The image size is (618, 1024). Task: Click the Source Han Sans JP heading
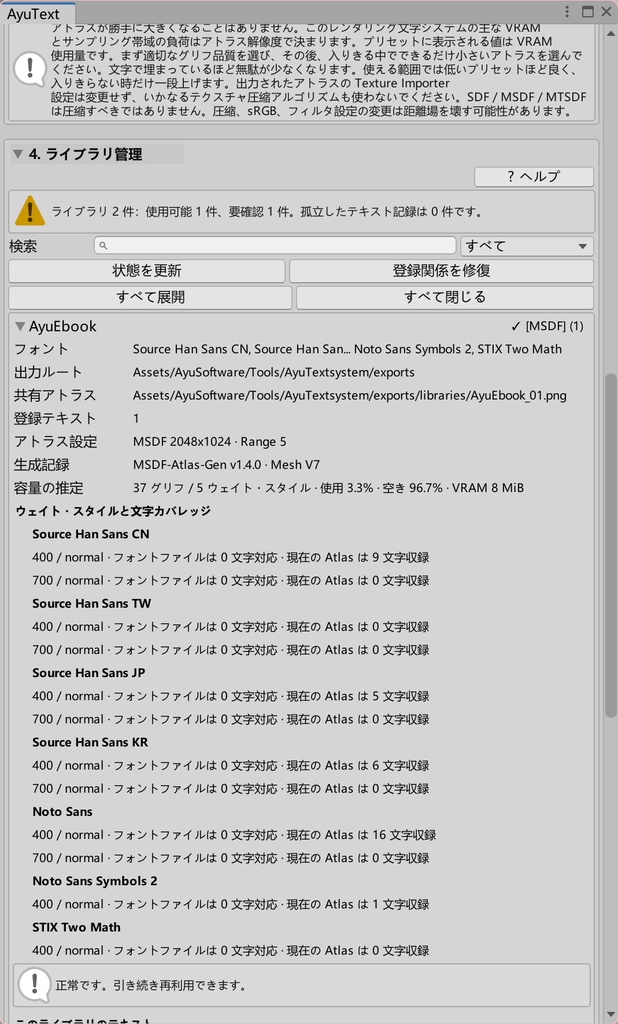(x=89, y=673)
